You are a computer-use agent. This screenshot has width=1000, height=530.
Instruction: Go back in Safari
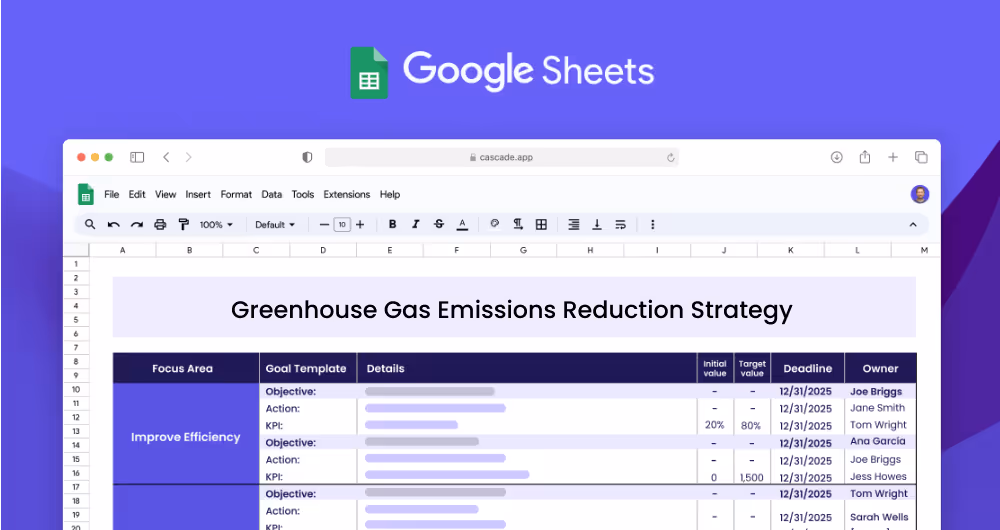click(x=166, y=158)
